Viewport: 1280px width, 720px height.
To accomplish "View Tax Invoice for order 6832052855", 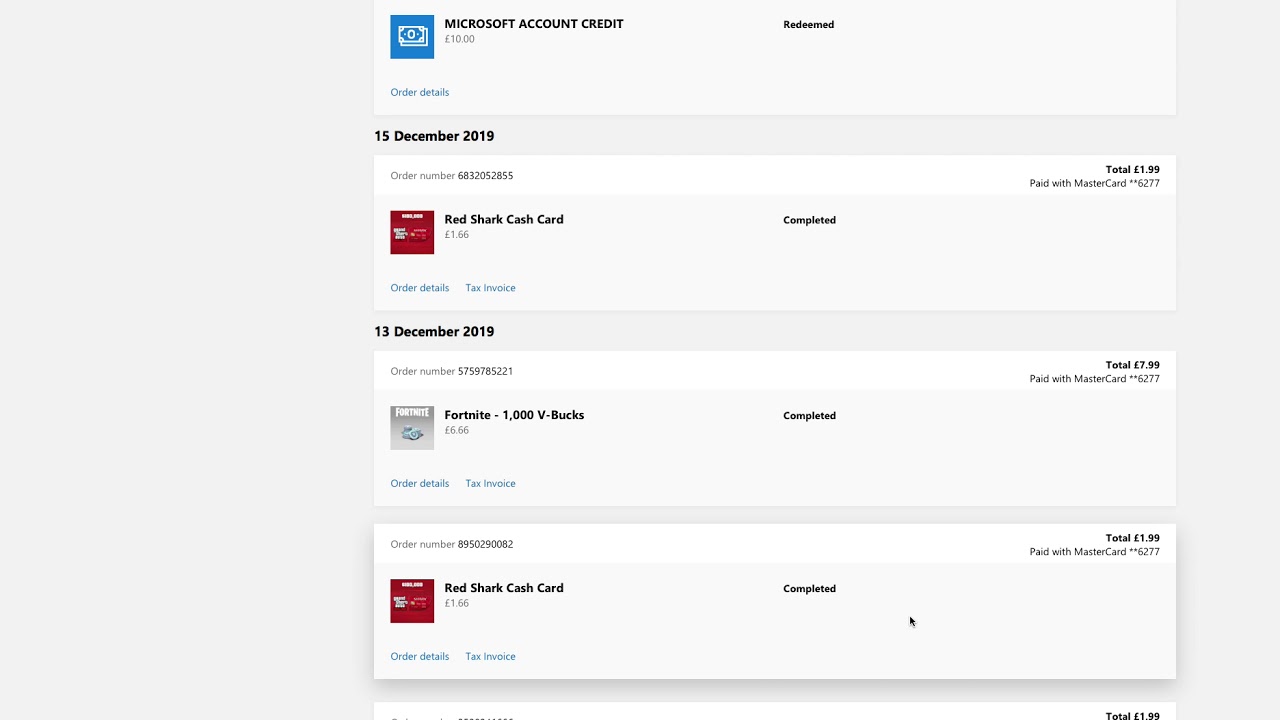I will tap(490, 288).
